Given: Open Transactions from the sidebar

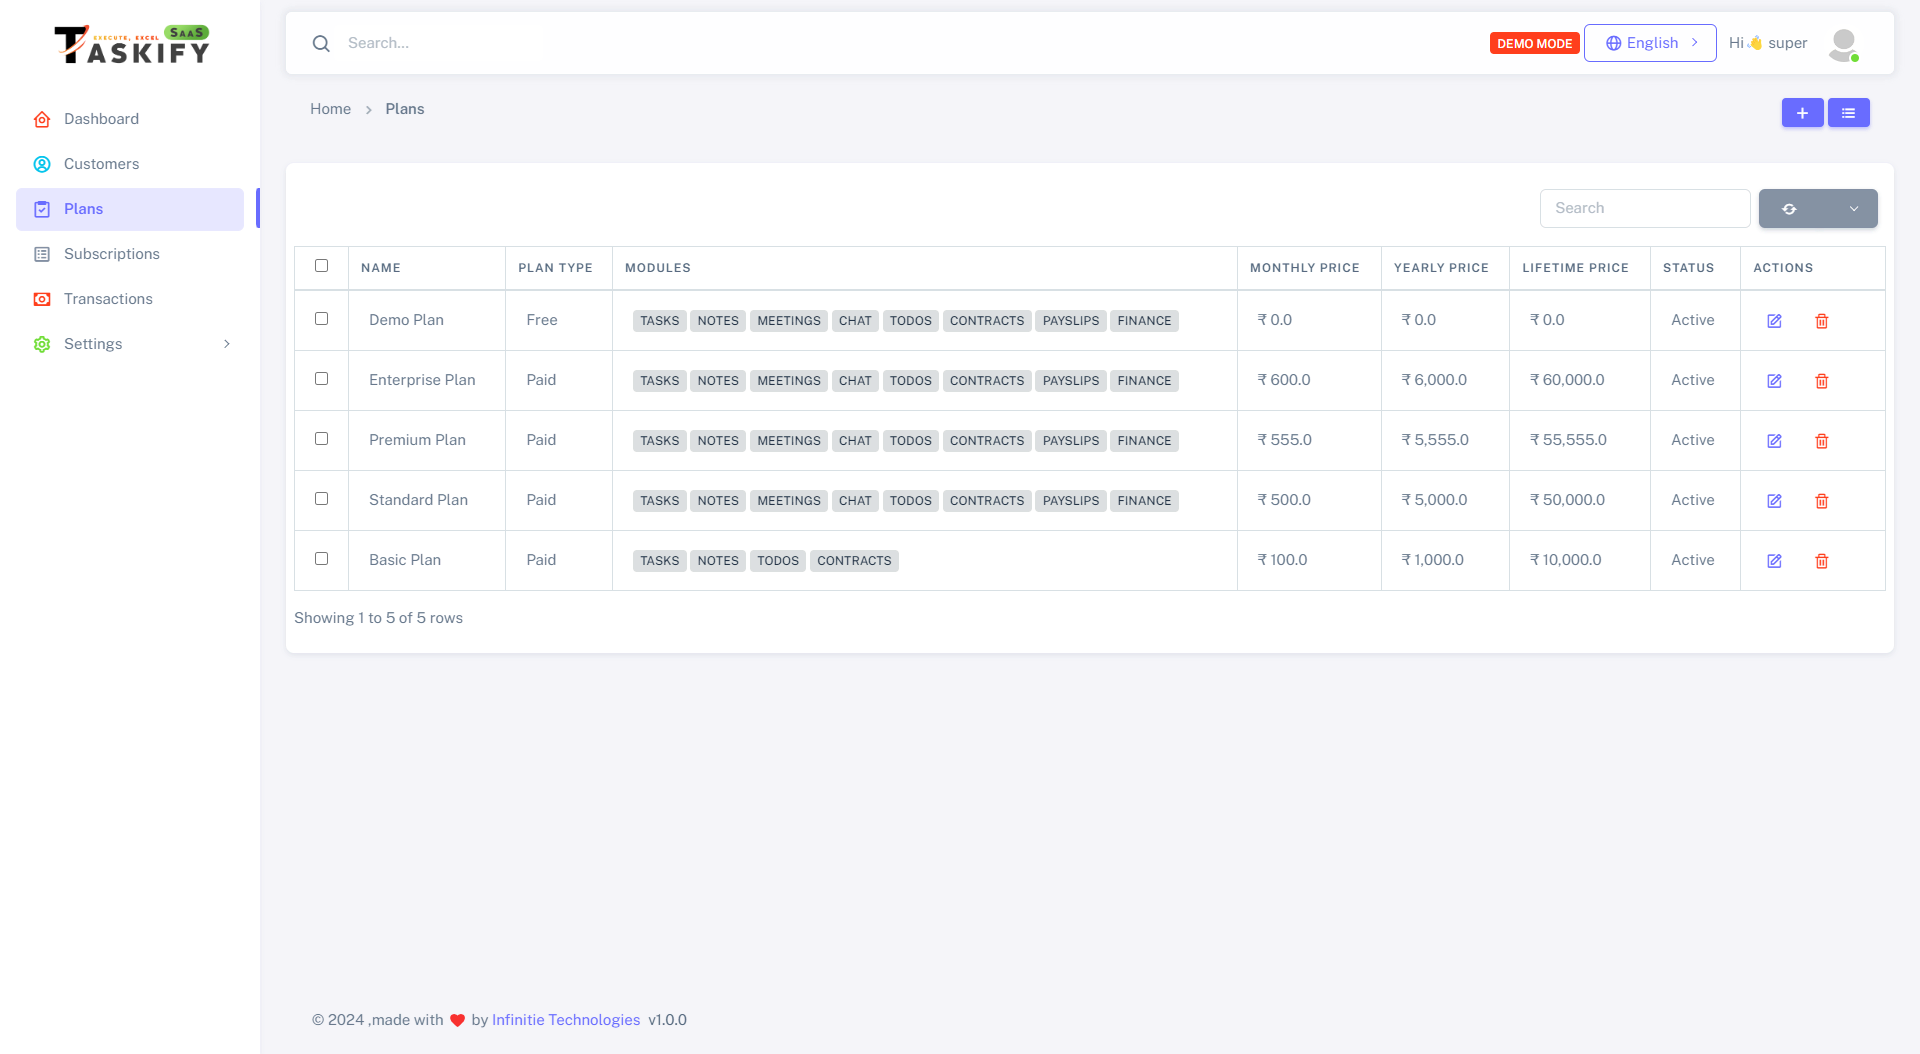Looking at the screenshot, I should [x=108, y=299].
